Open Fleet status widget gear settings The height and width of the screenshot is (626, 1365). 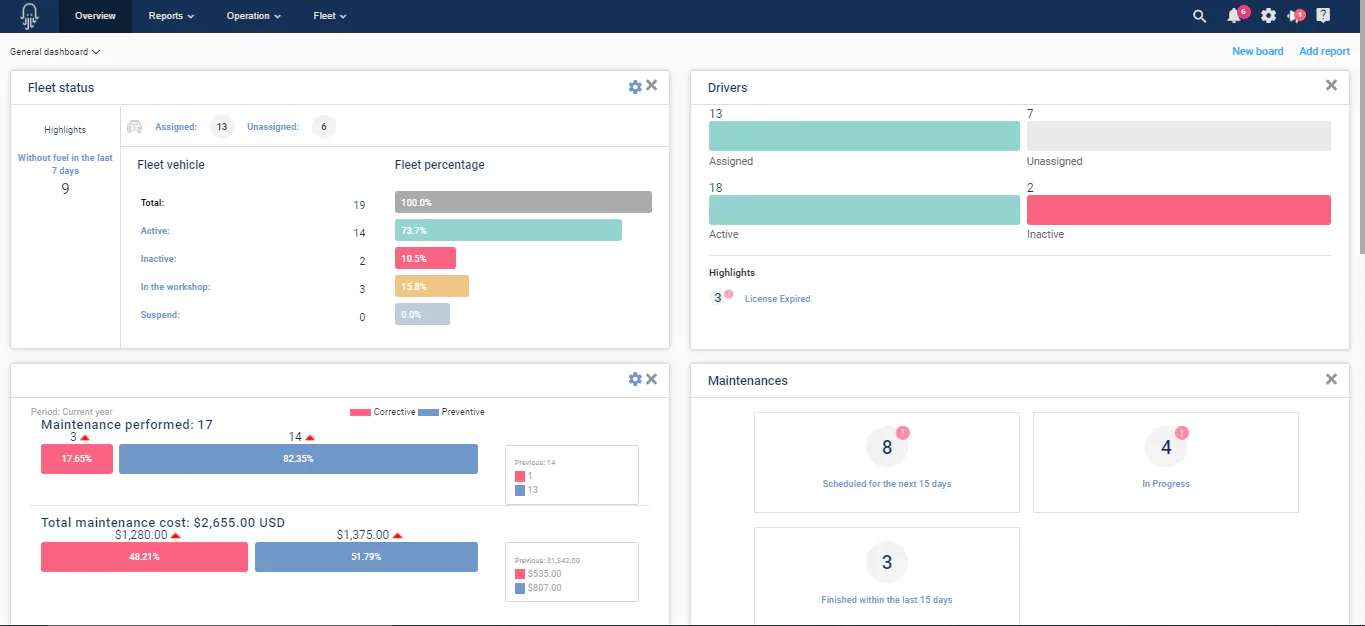[x=635, y=87]
